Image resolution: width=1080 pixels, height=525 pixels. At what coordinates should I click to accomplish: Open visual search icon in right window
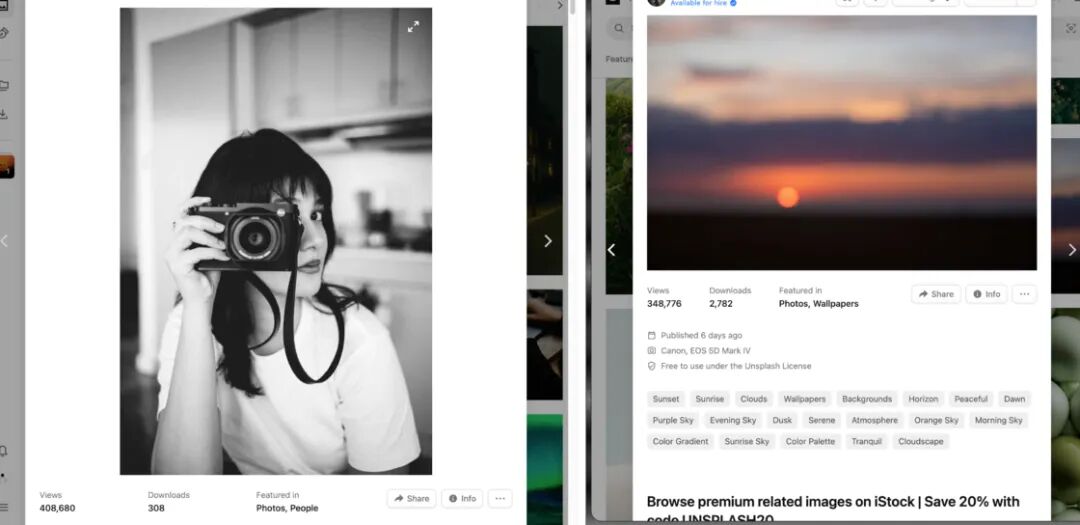coord(1071,28)
